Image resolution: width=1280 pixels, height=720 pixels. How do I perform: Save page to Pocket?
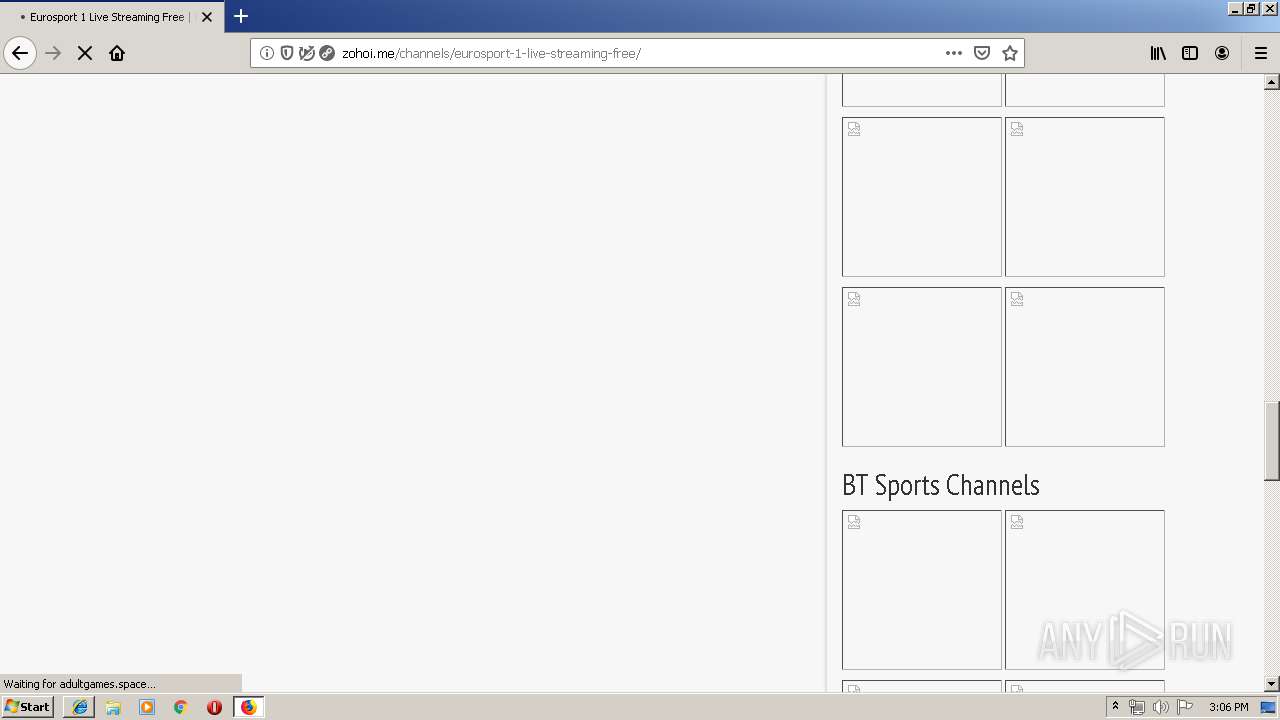pyautogui.click(x=982, y=53)
